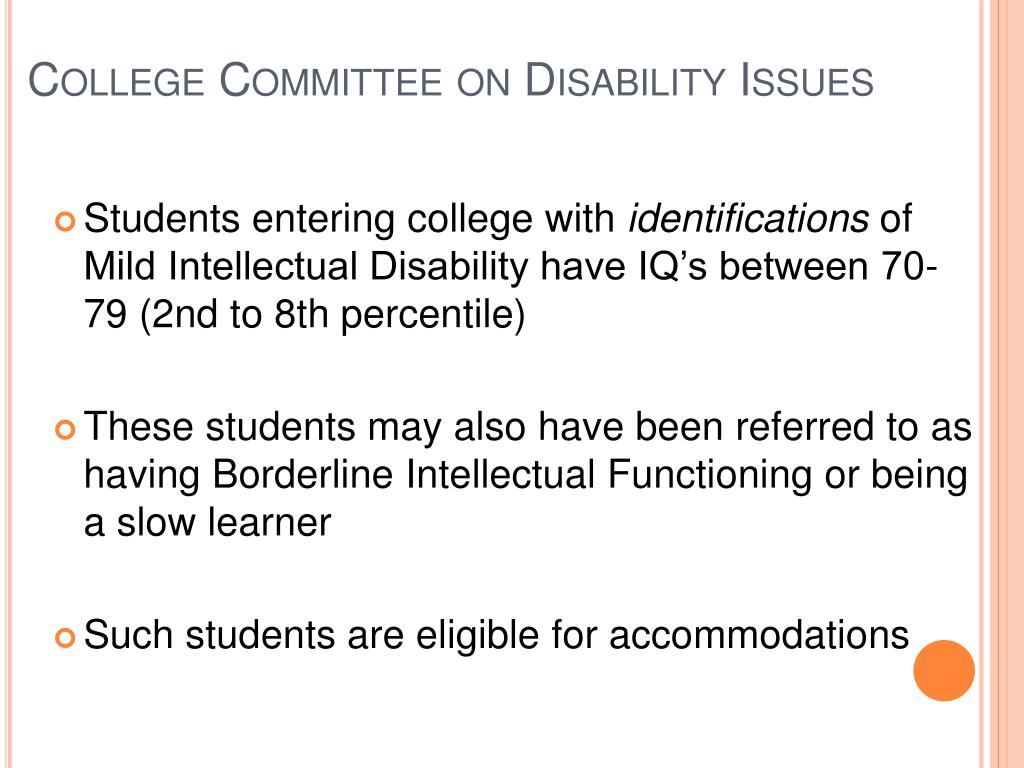
Task: Click the orange bullet before "These students may"
Action: click(x=66, y=430)
